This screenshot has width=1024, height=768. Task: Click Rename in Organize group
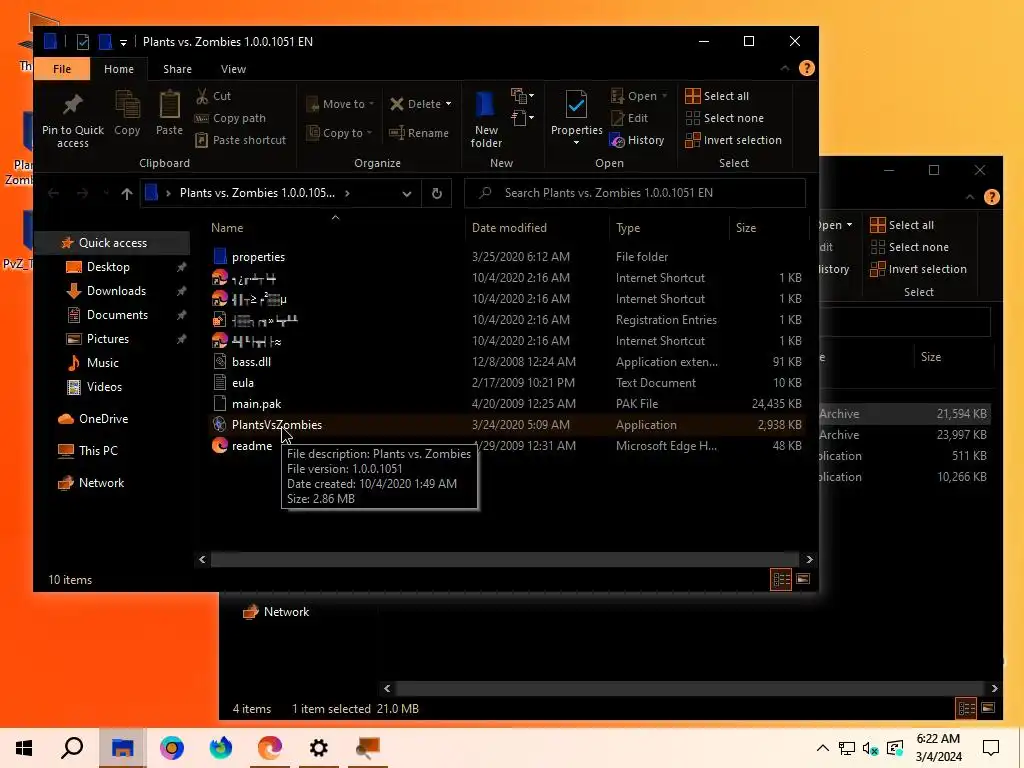(x=419, y=133)
